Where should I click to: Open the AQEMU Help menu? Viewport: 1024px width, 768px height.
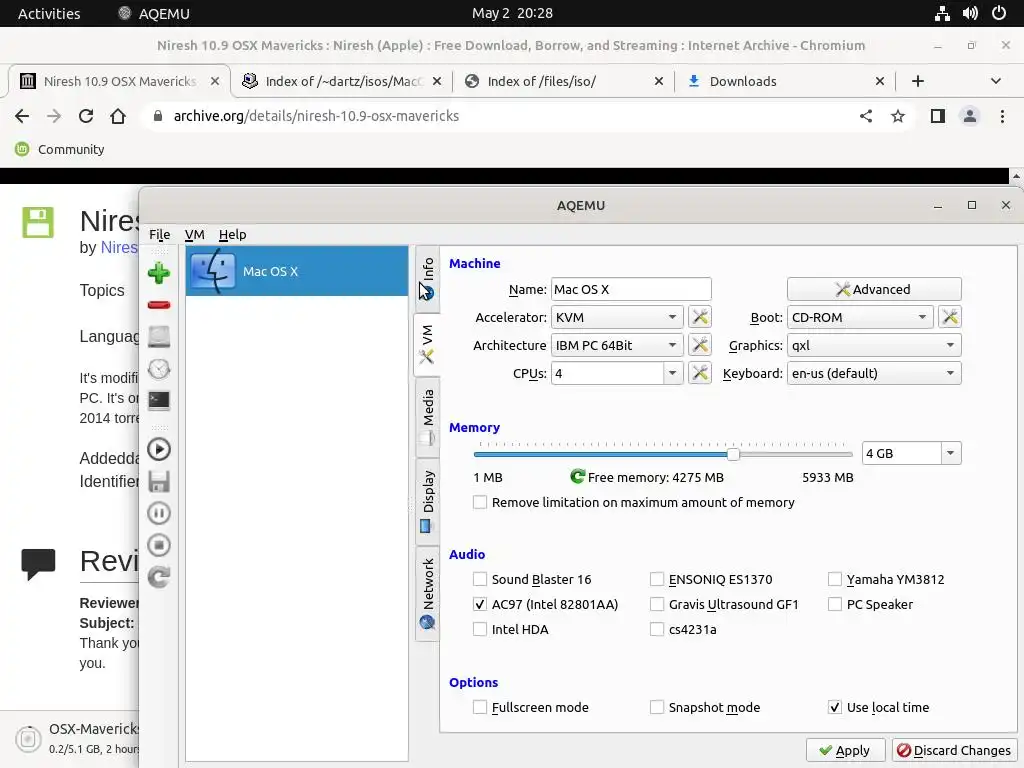pos(232,234)
